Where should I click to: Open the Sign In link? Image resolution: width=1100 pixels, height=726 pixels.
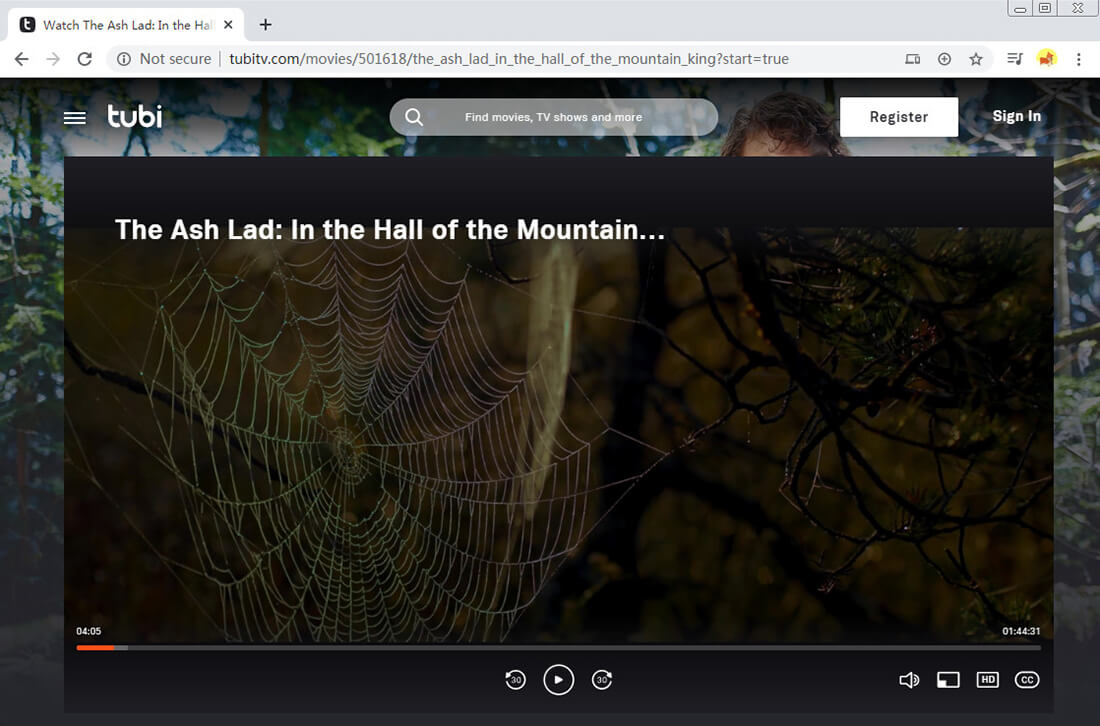(x=1017, y=116)
